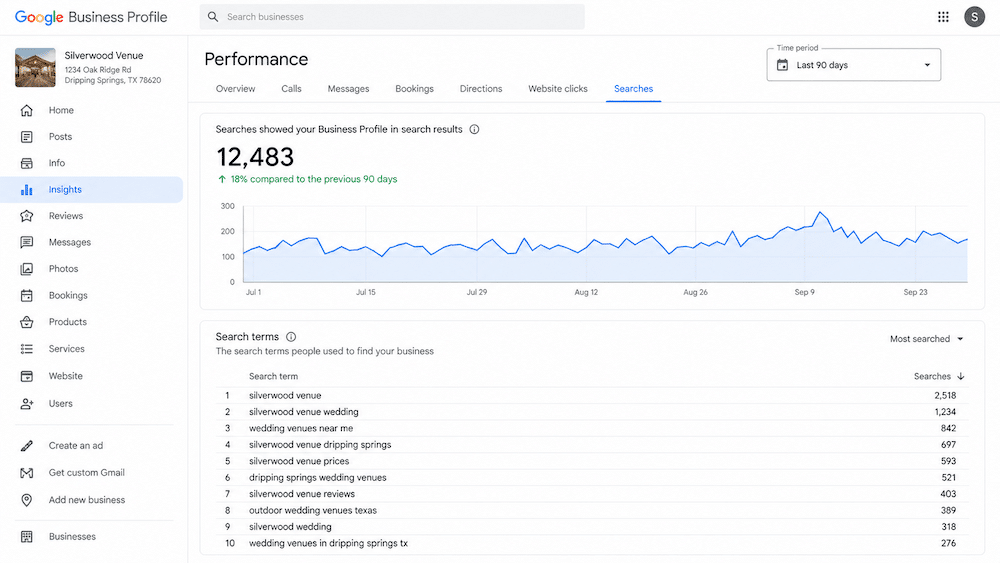This screenshot has width=1000, height=563.
Task: Select the Website clicks tab
Action: point(558,89)
